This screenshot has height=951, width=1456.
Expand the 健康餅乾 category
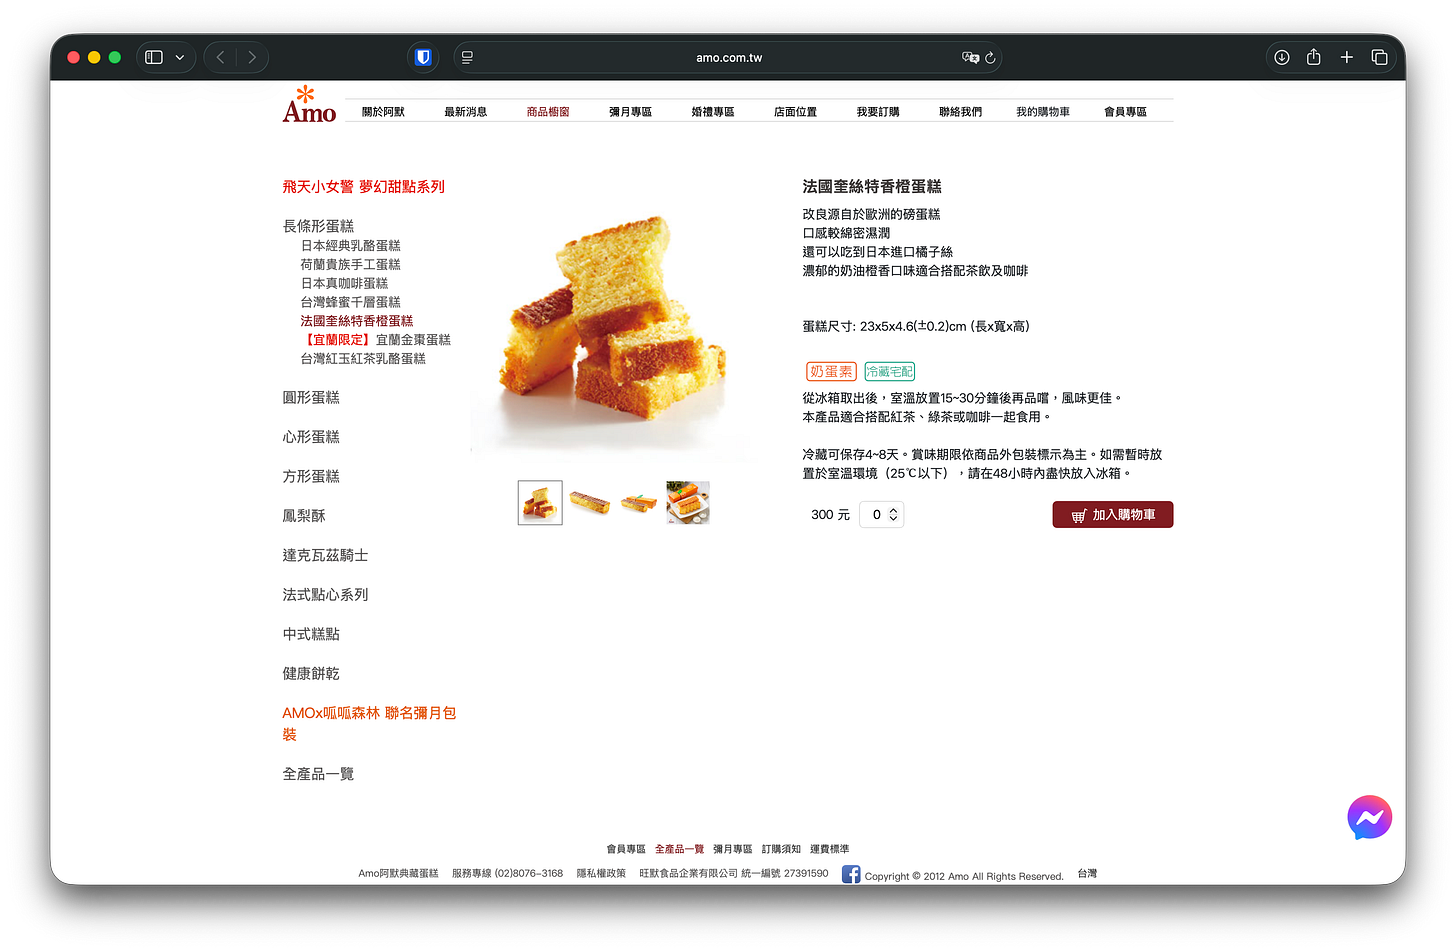pyautogui.click(x=311, y=674)
